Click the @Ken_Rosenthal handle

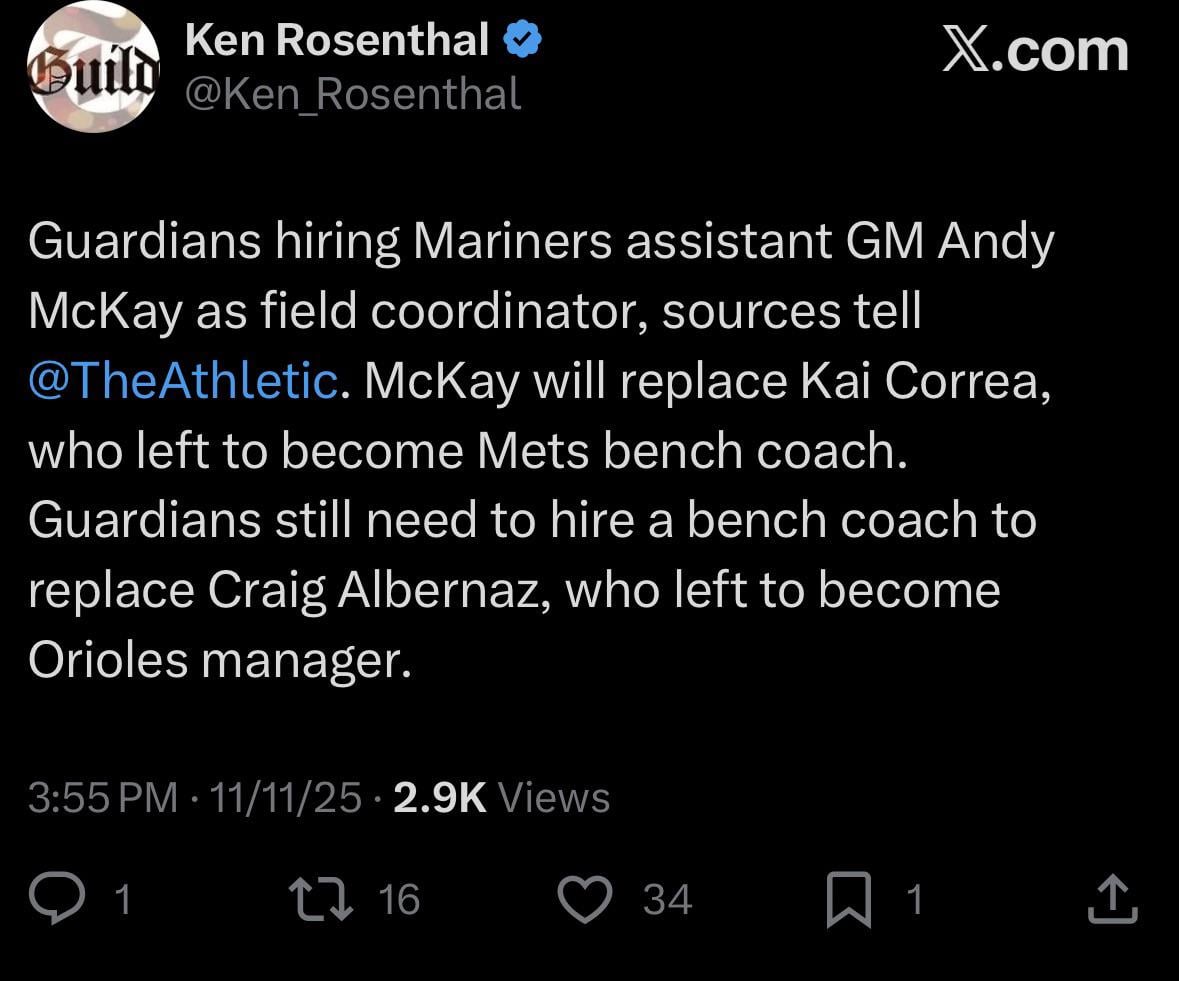click(x=352, y=94)
